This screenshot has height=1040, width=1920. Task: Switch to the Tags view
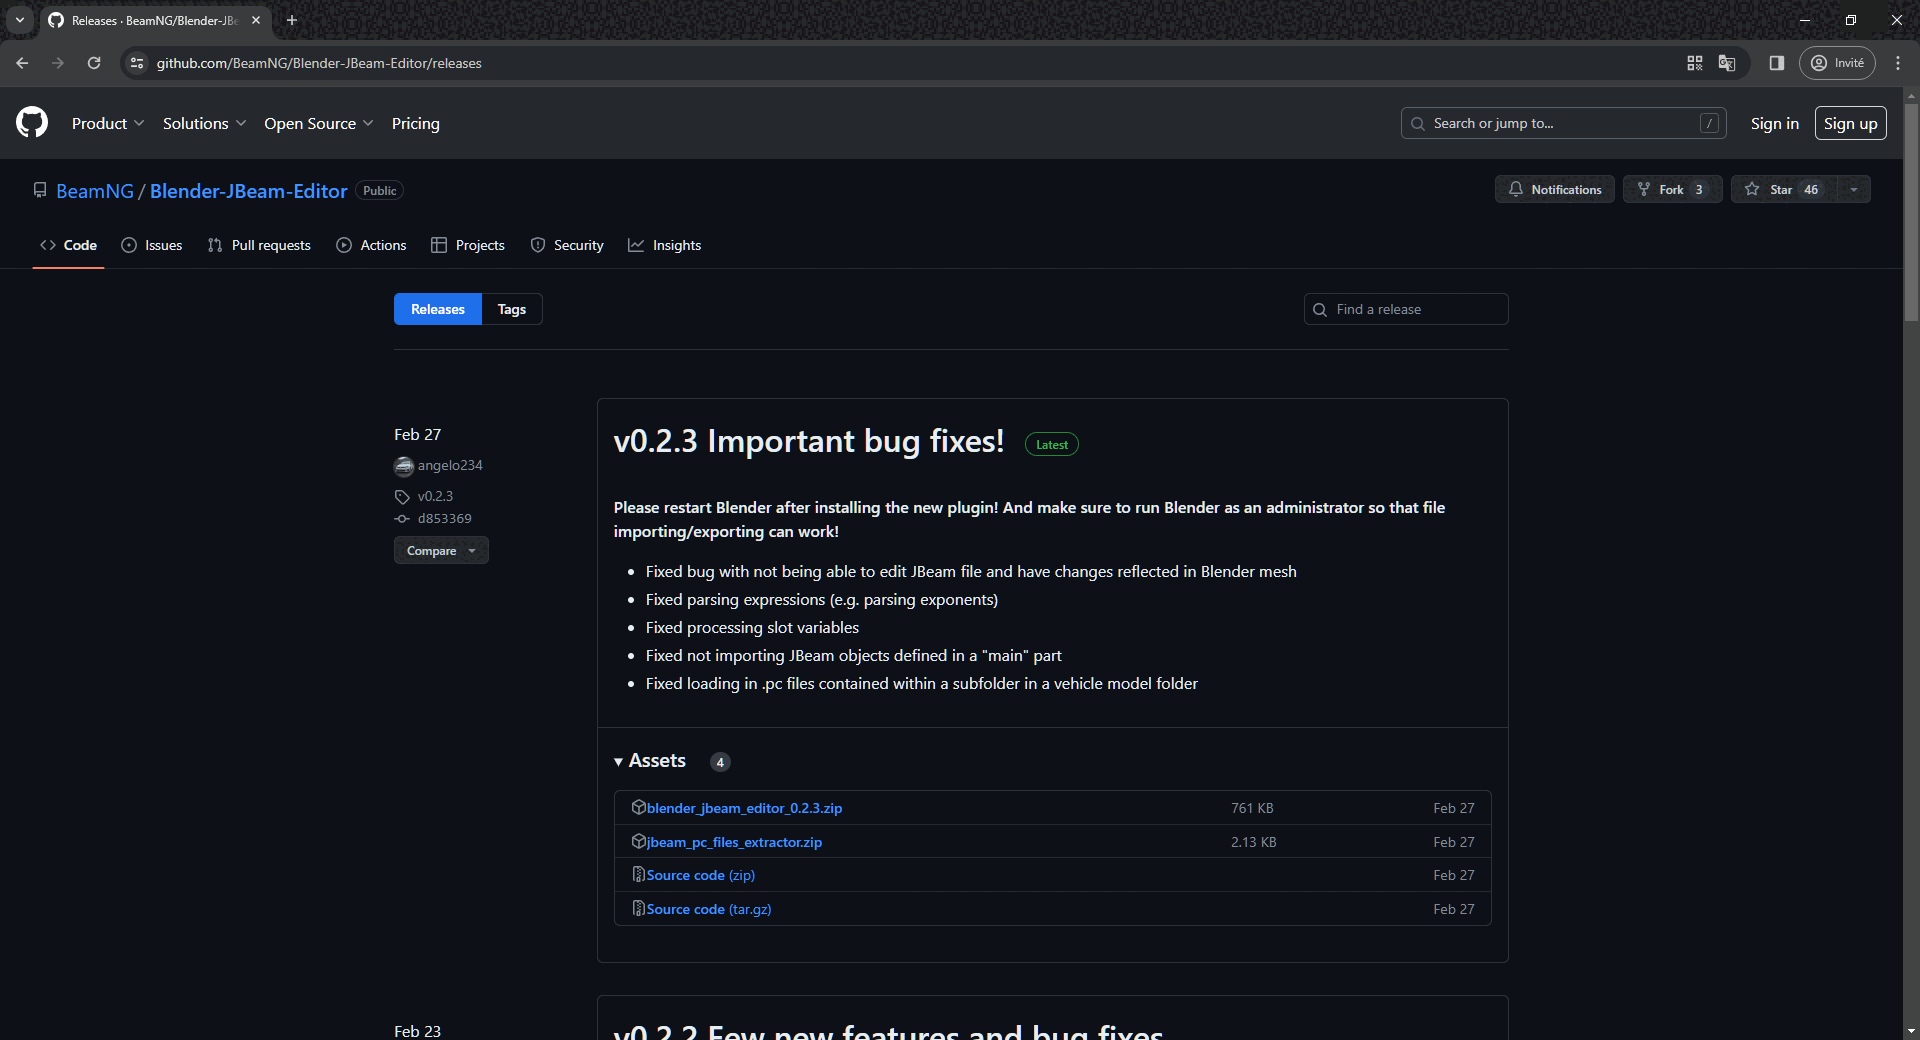coord(512,309)
